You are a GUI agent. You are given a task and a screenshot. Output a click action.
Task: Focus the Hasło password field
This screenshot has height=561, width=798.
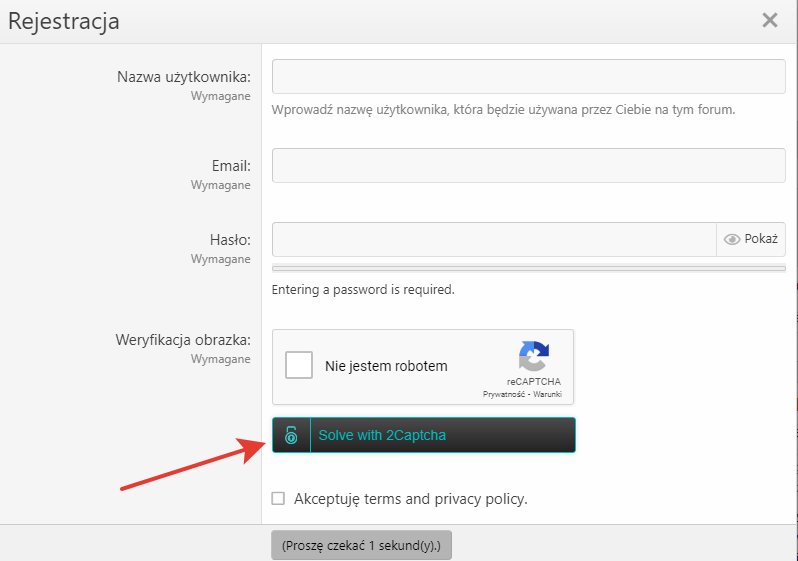tap(494, 240)
